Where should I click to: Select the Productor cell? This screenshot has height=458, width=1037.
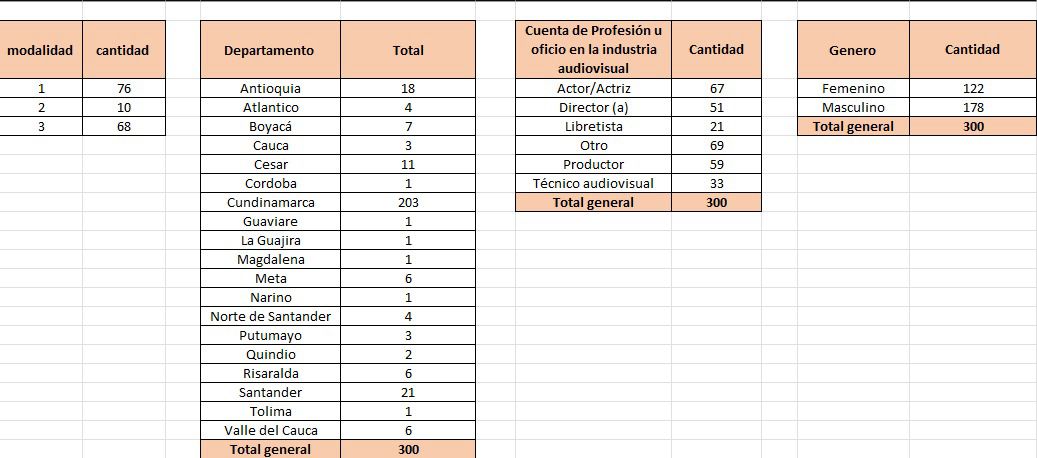click(593, 164)
